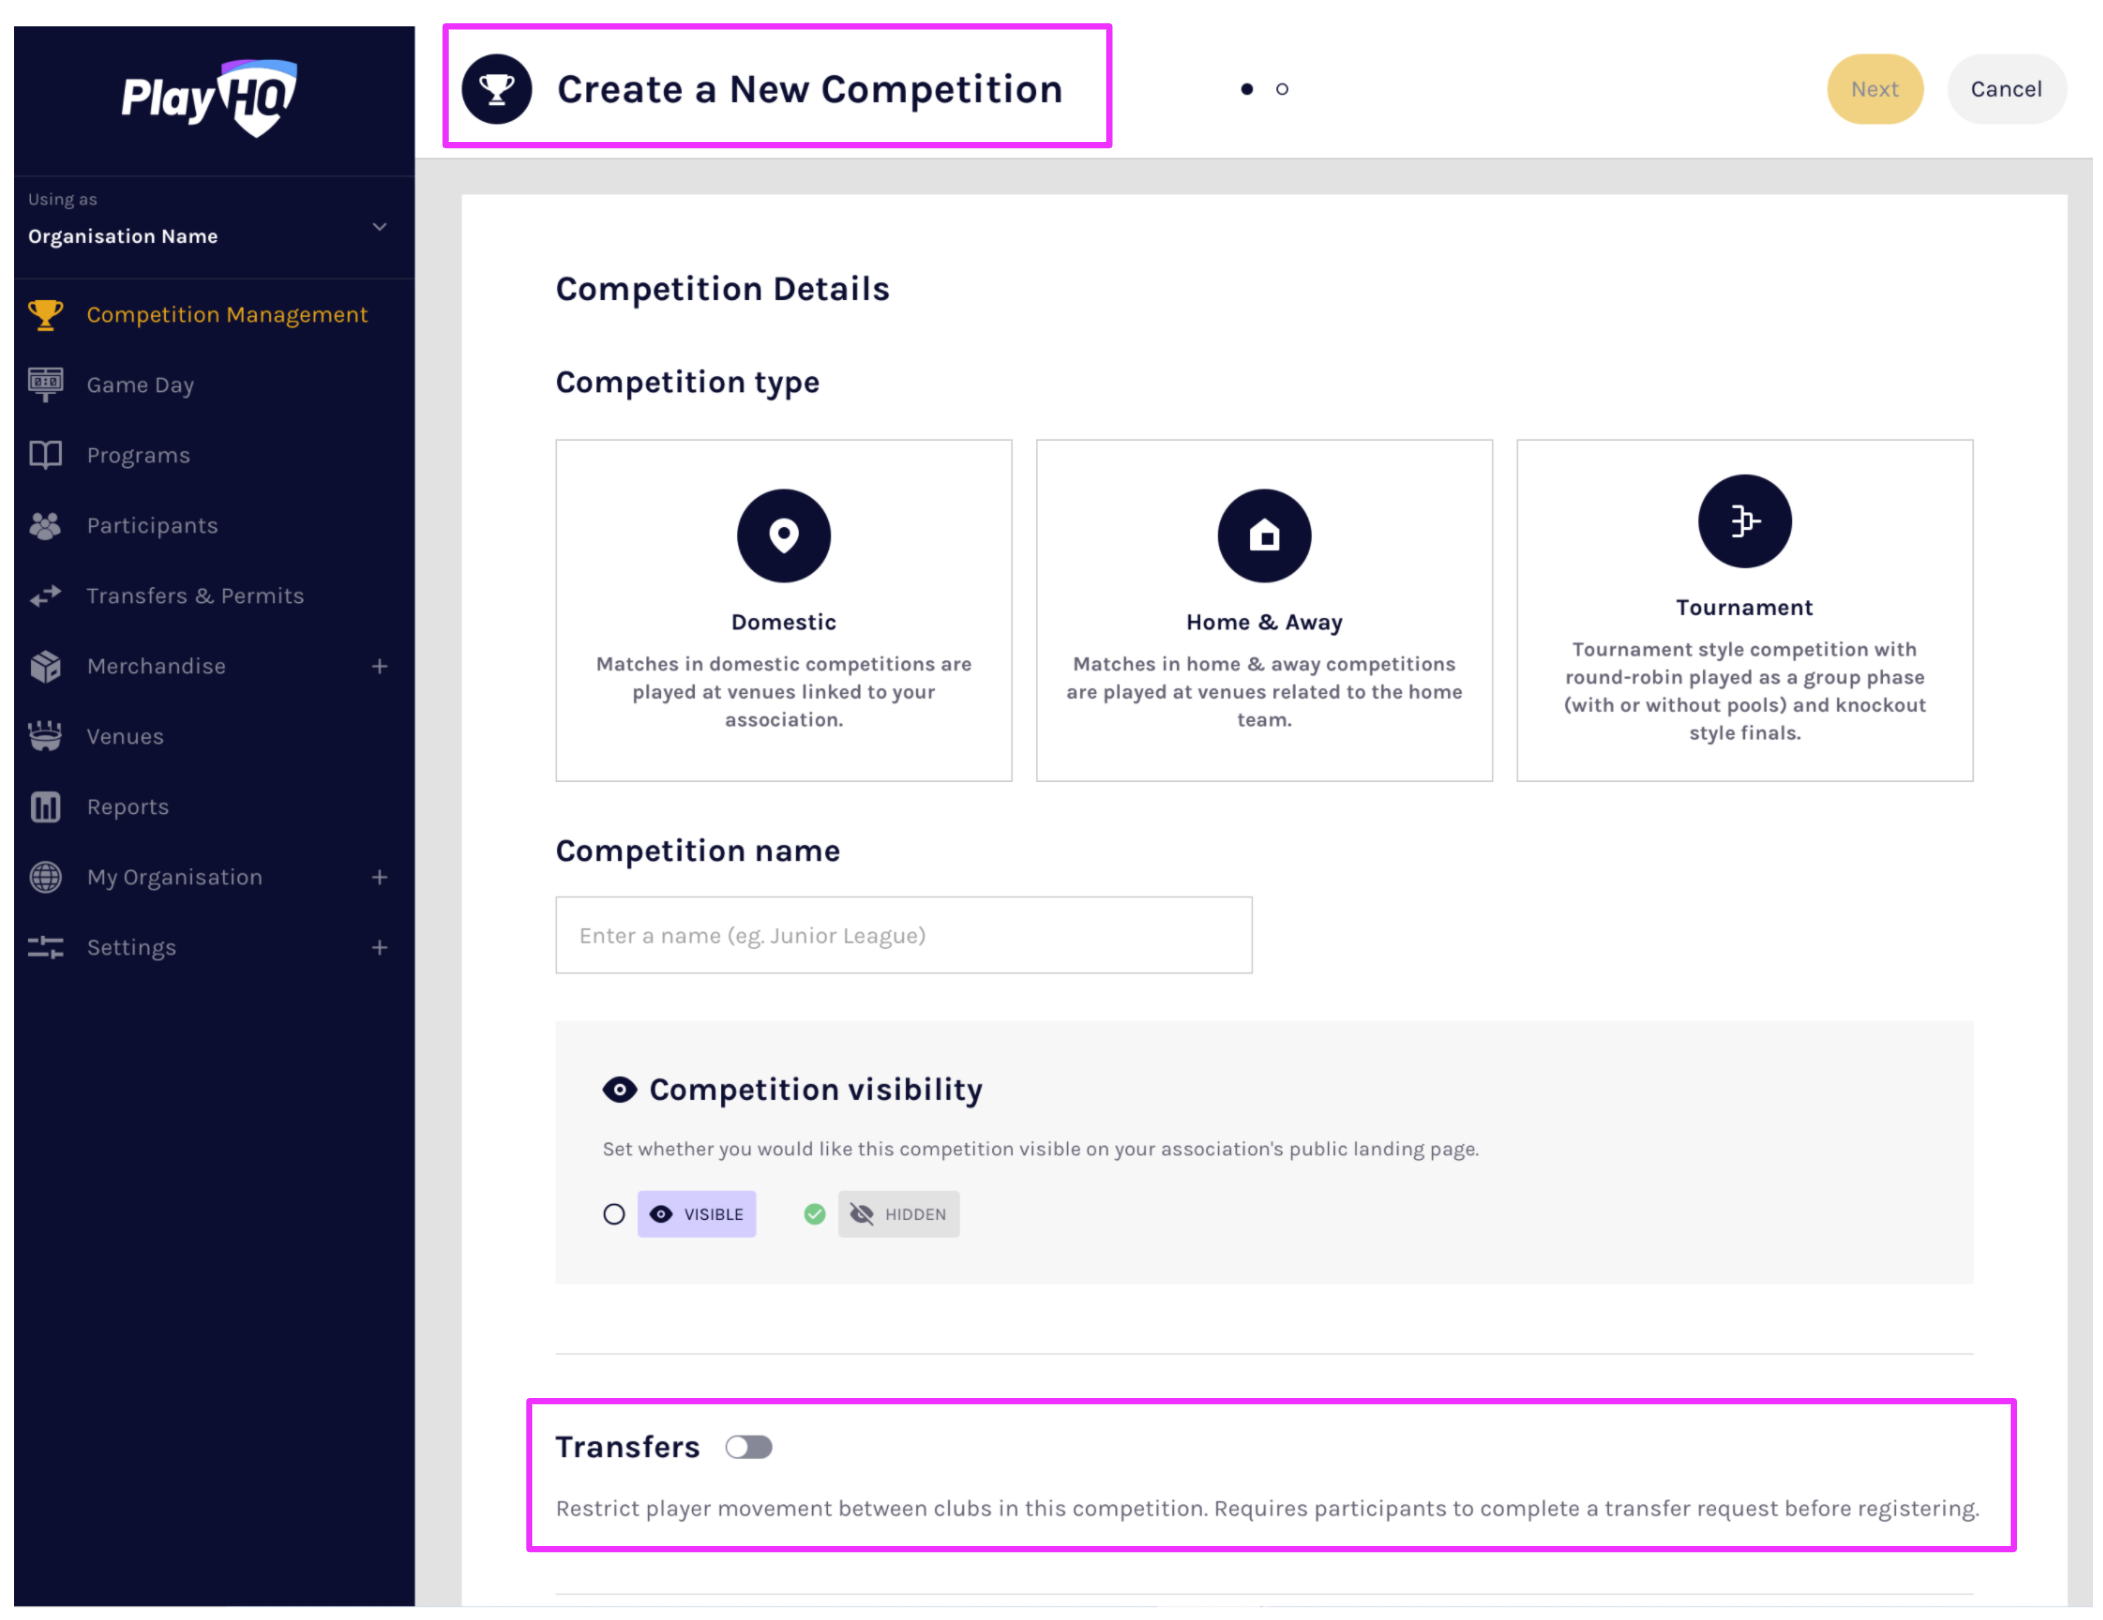2103x1620 pixels.
Task: Click the Competition name input field
Action: coord(903,935)
